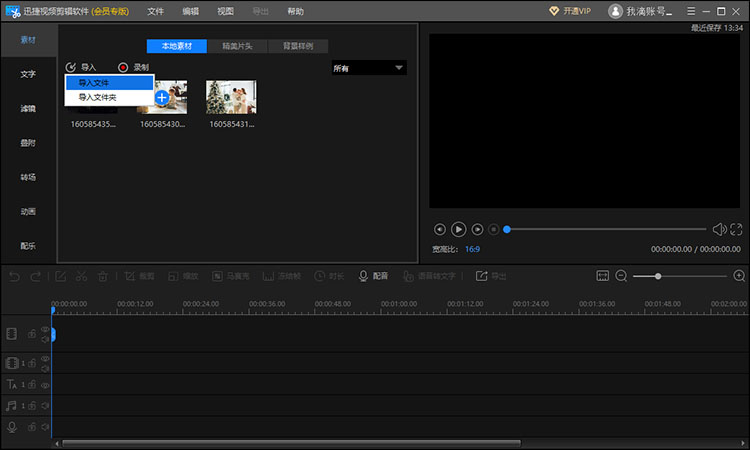
Task: Click the edit pencil icon in timeline toolbar
Action: tap(60, 276)
